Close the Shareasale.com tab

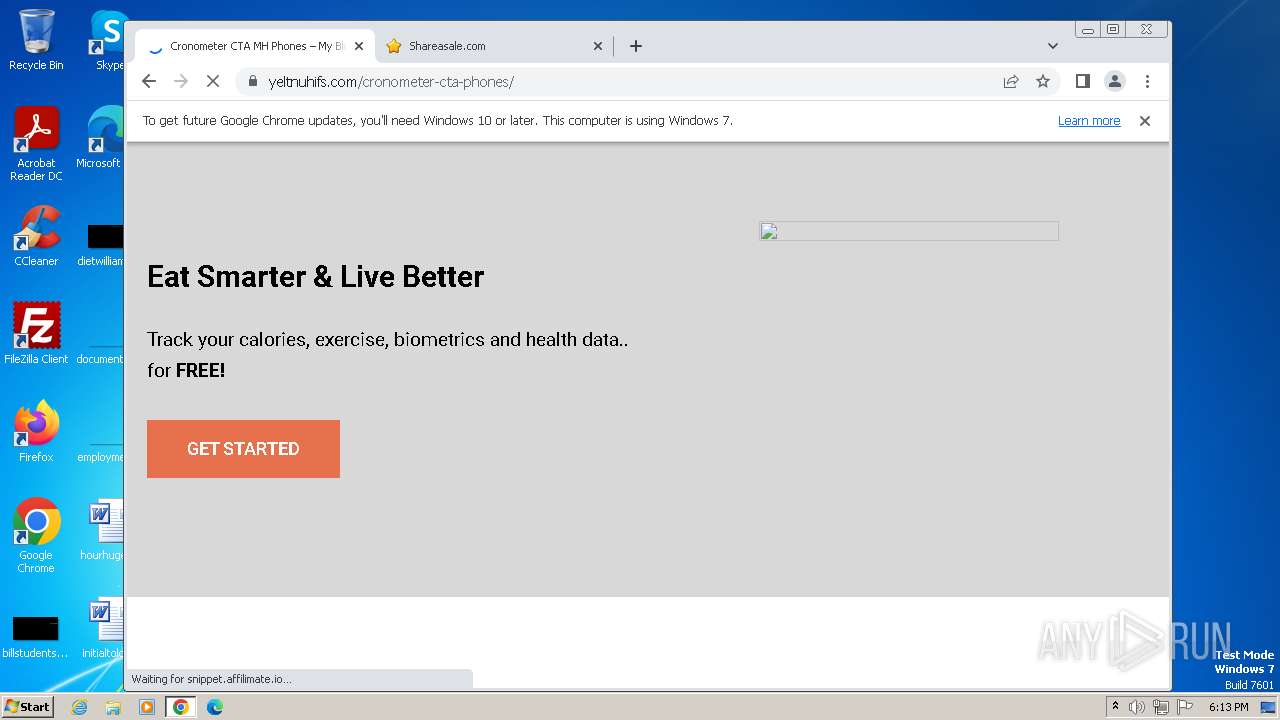tap(598, 46)
